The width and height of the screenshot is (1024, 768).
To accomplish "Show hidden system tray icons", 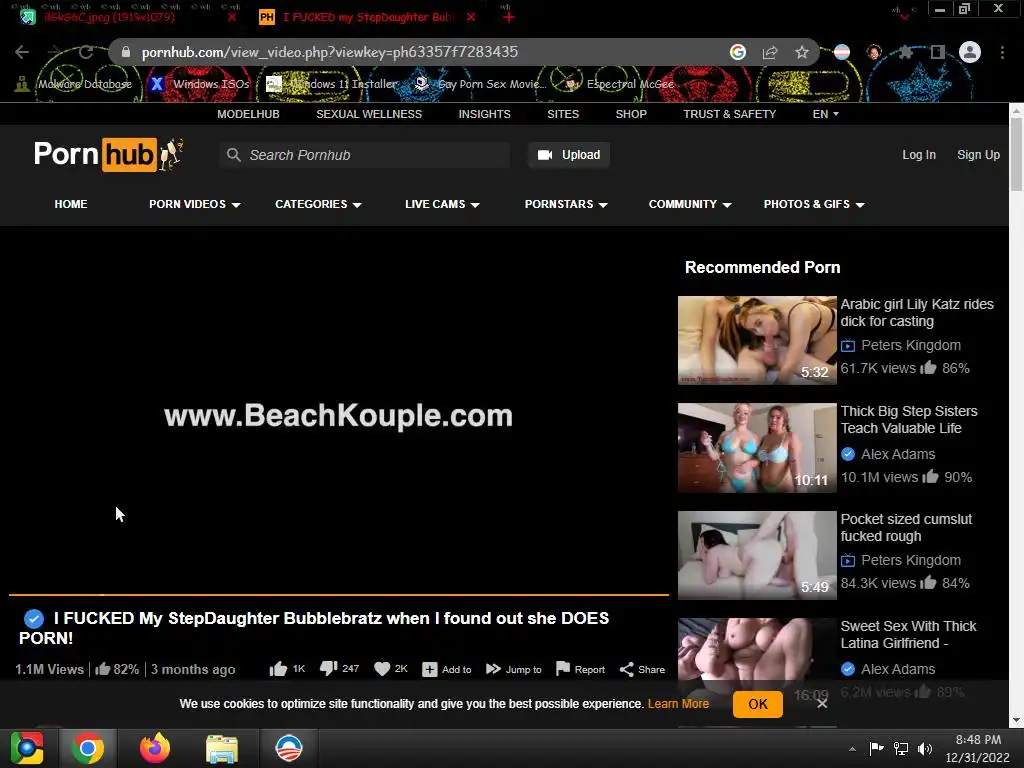I will pyautogui.click(x=852, y=749).
